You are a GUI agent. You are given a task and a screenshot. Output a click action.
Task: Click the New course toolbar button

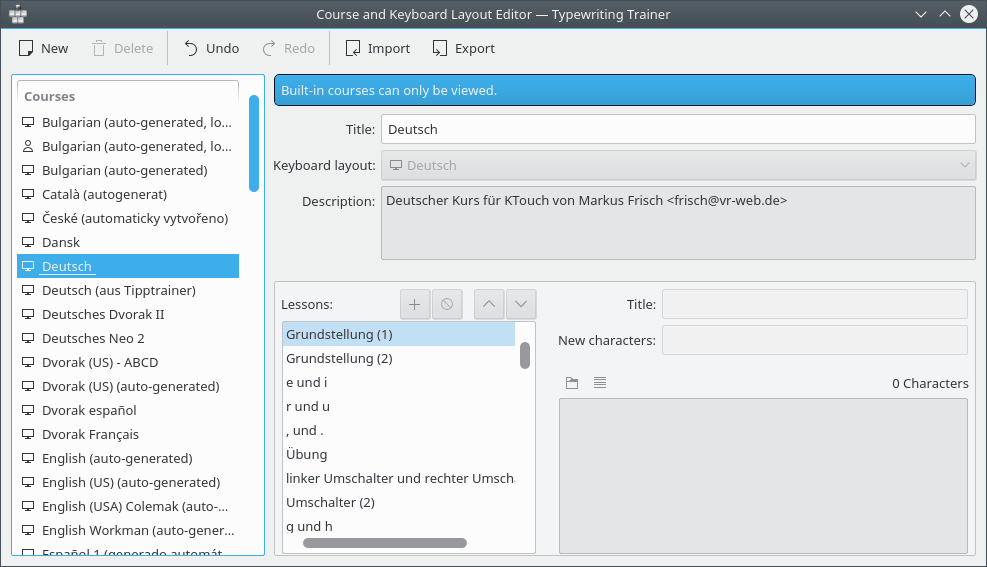pos(43,48)
